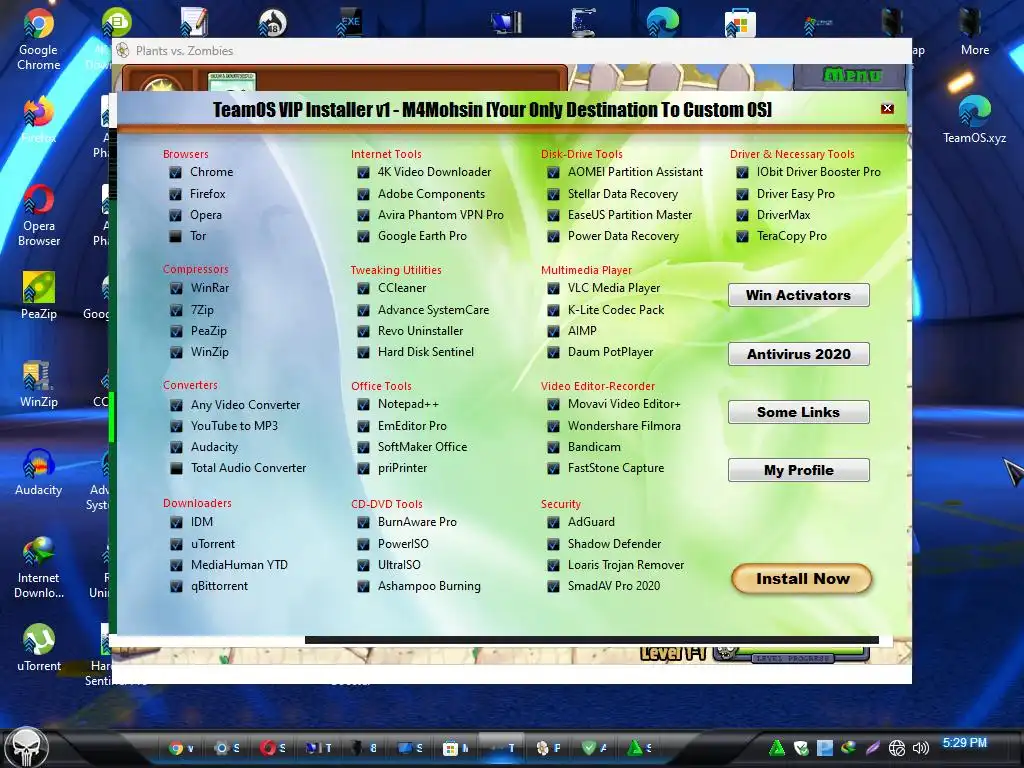This screenshot has height=768, width=1024.
Task: Open the EXE file desktop icon
Action: (349, 22)
